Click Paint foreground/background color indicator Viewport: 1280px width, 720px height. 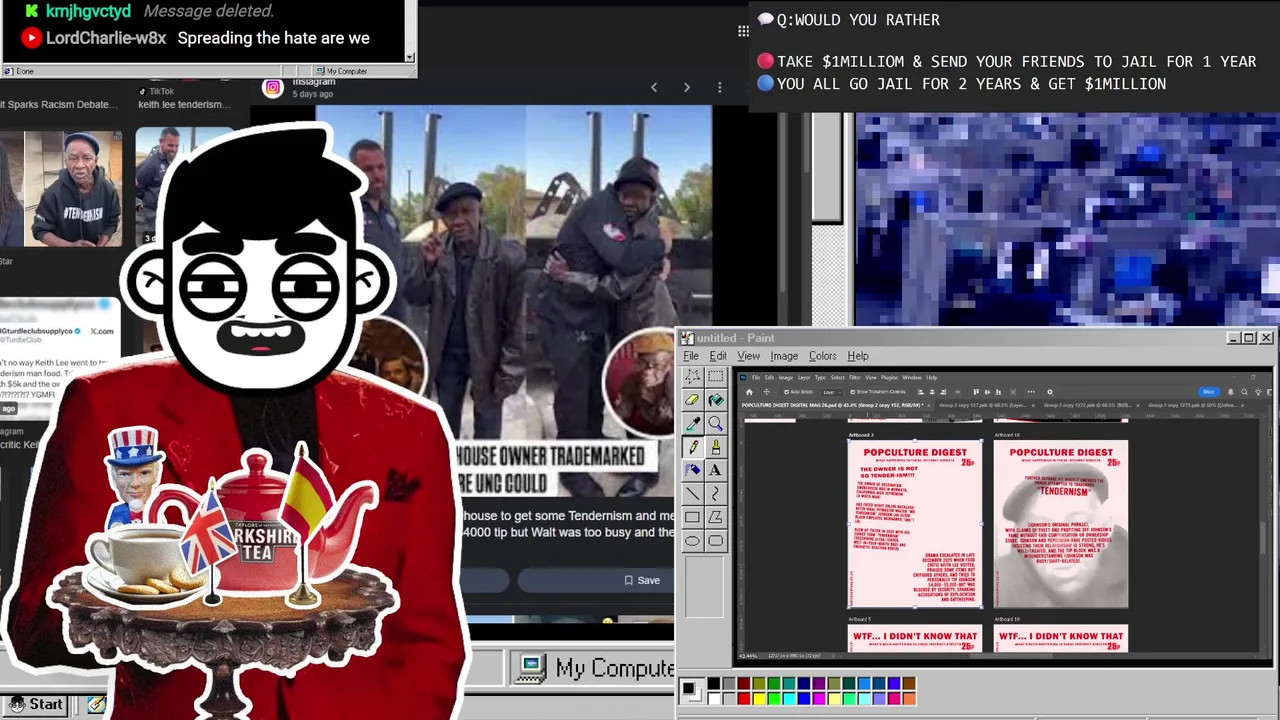tap(692, 691)
